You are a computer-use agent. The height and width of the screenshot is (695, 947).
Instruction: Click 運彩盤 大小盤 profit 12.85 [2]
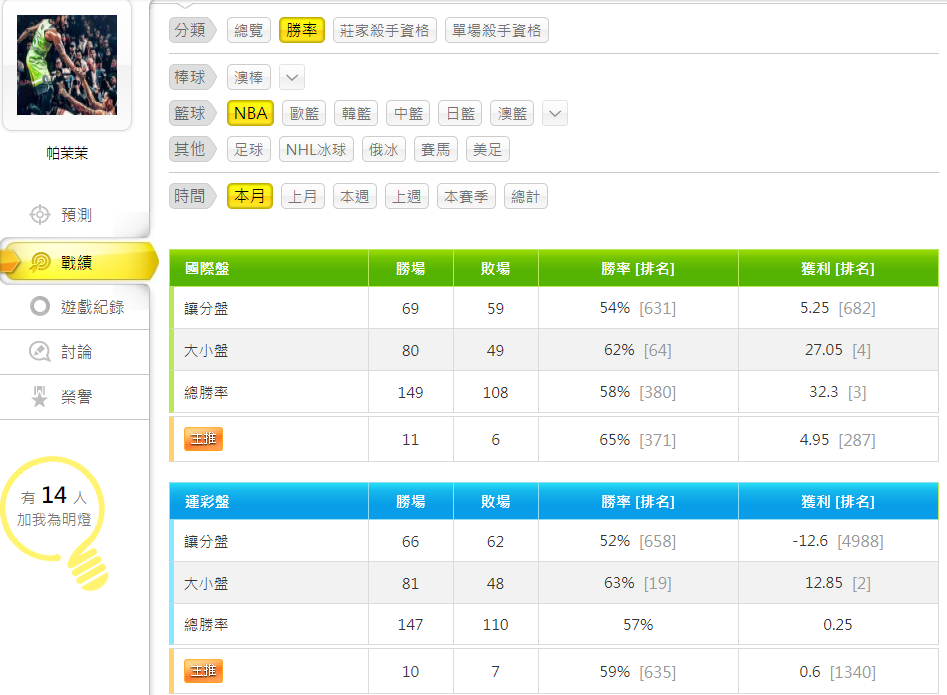tap(838, 583)
